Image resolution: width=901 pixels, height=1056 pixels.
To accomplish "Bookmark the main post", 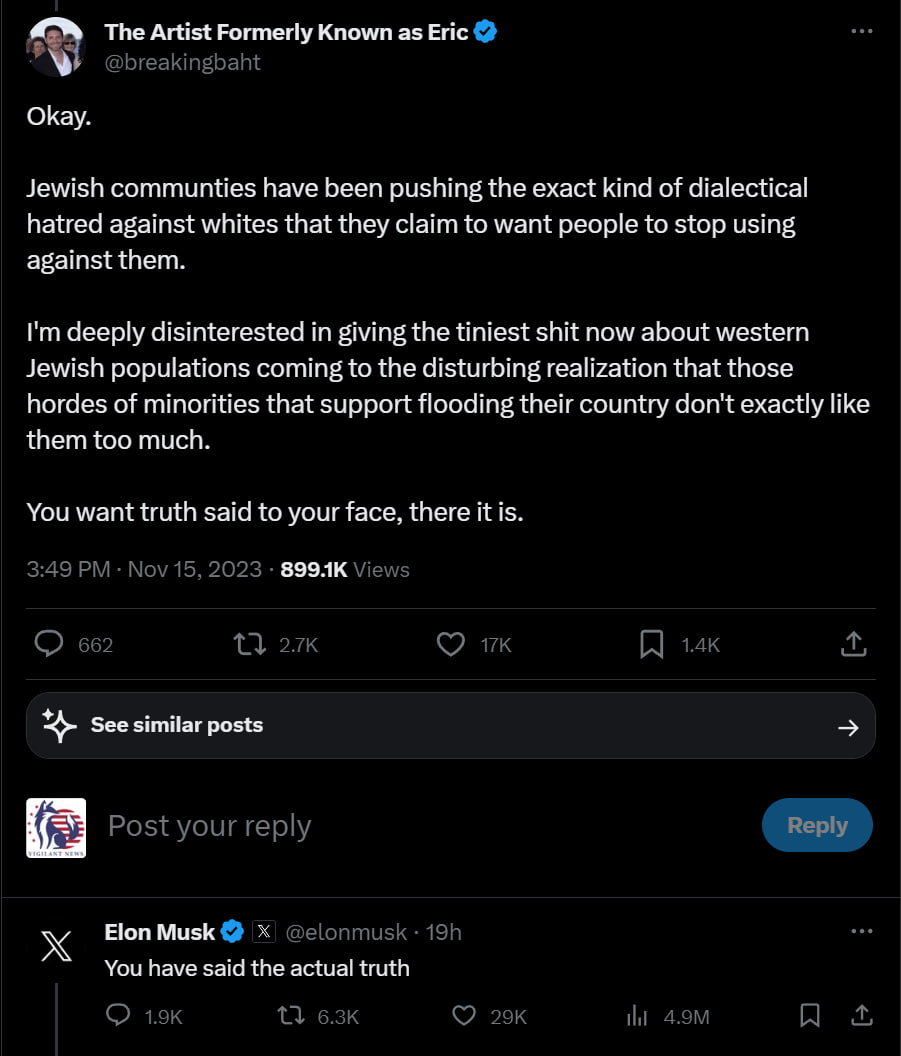I will (x=651, y=645).
